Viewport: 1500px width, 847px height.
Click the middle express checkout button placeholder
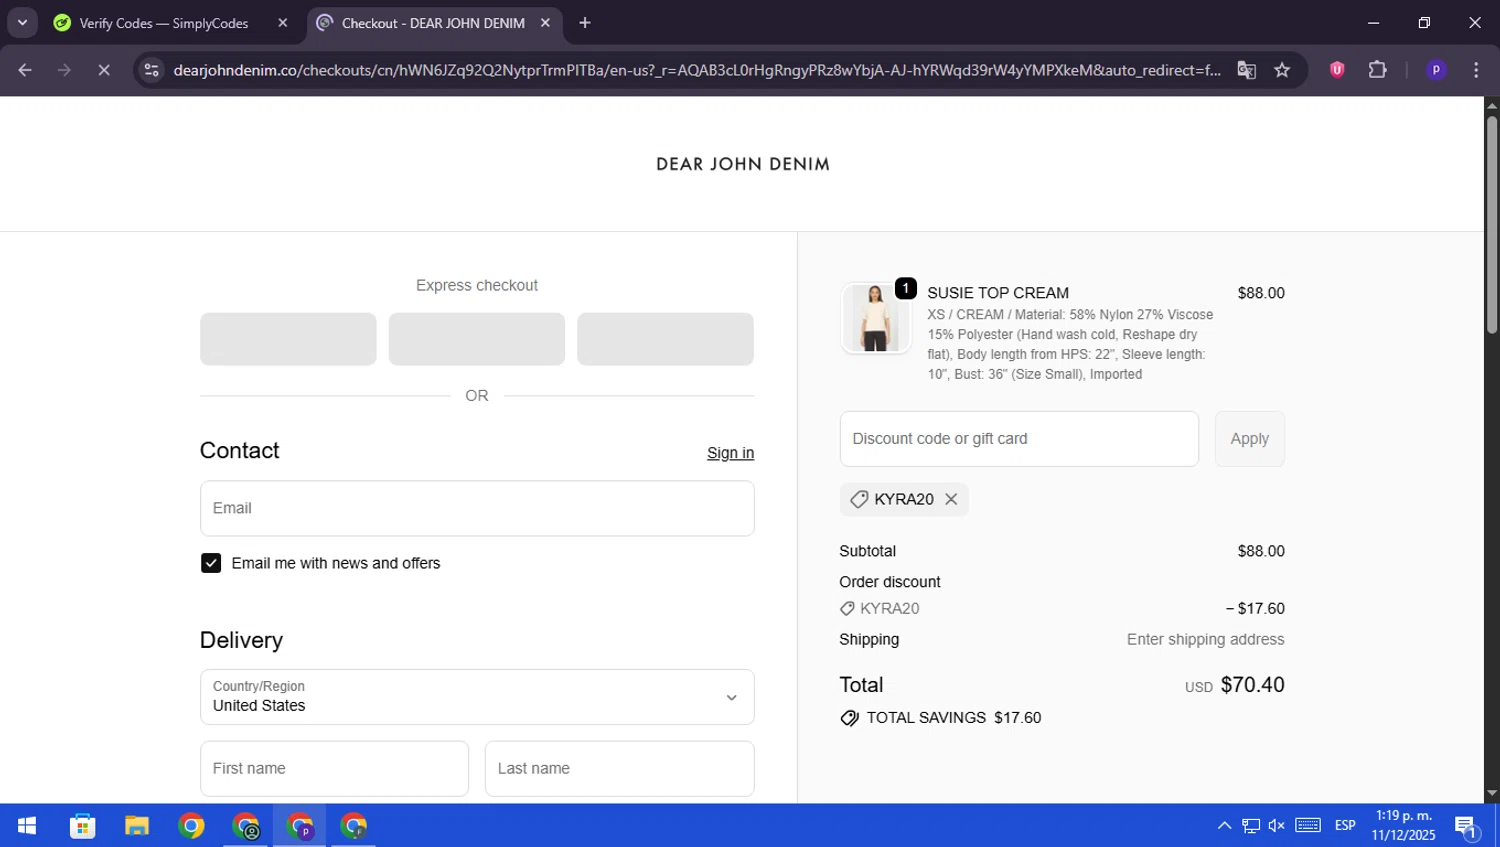(477, 339)
